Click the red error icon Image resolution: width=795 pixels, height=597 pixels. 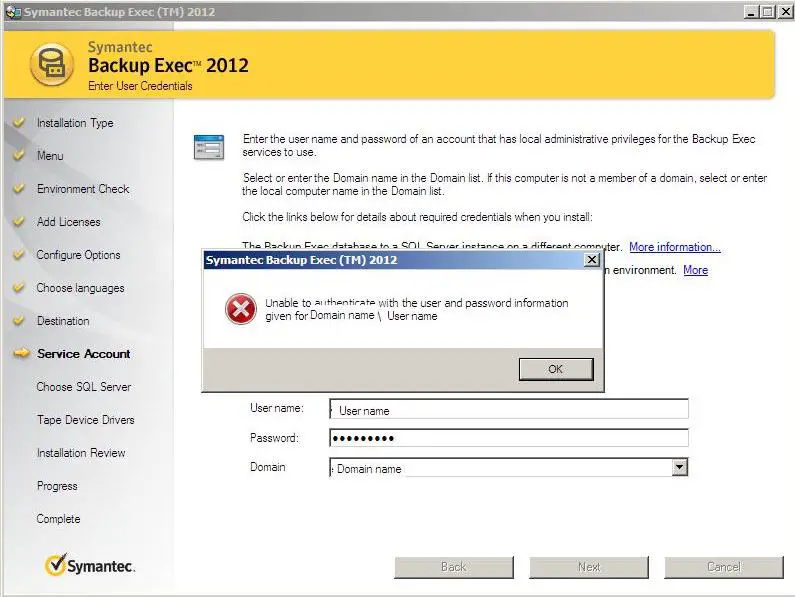(x=241, y=309)
